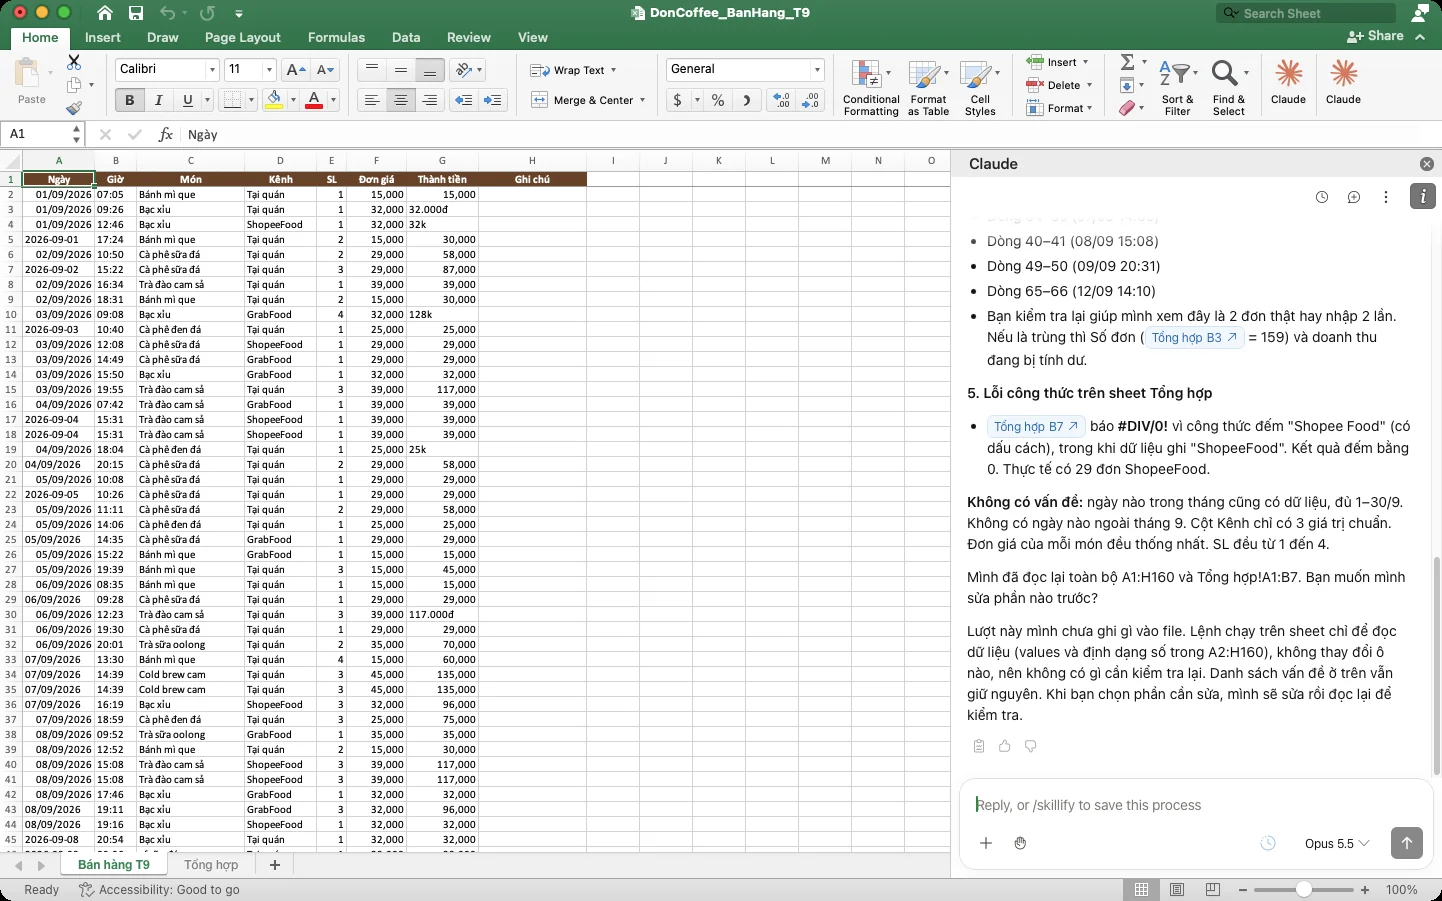Open the Data ribbon tab
Image resolution: width=1442 pixels, height=901 pixels.
pos(406,37)
